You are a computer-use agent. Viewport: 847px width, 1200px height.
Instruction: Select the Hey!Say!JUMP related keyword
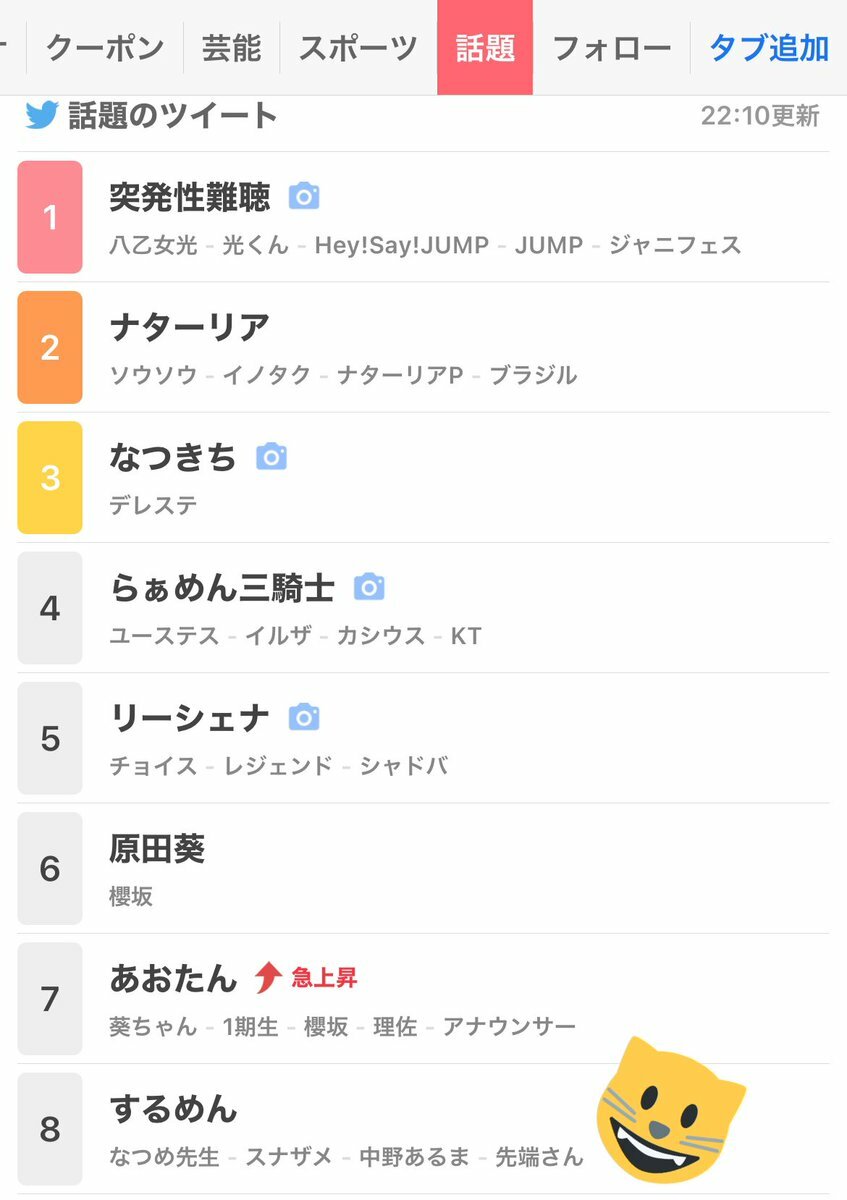click(x=399, y=245)
